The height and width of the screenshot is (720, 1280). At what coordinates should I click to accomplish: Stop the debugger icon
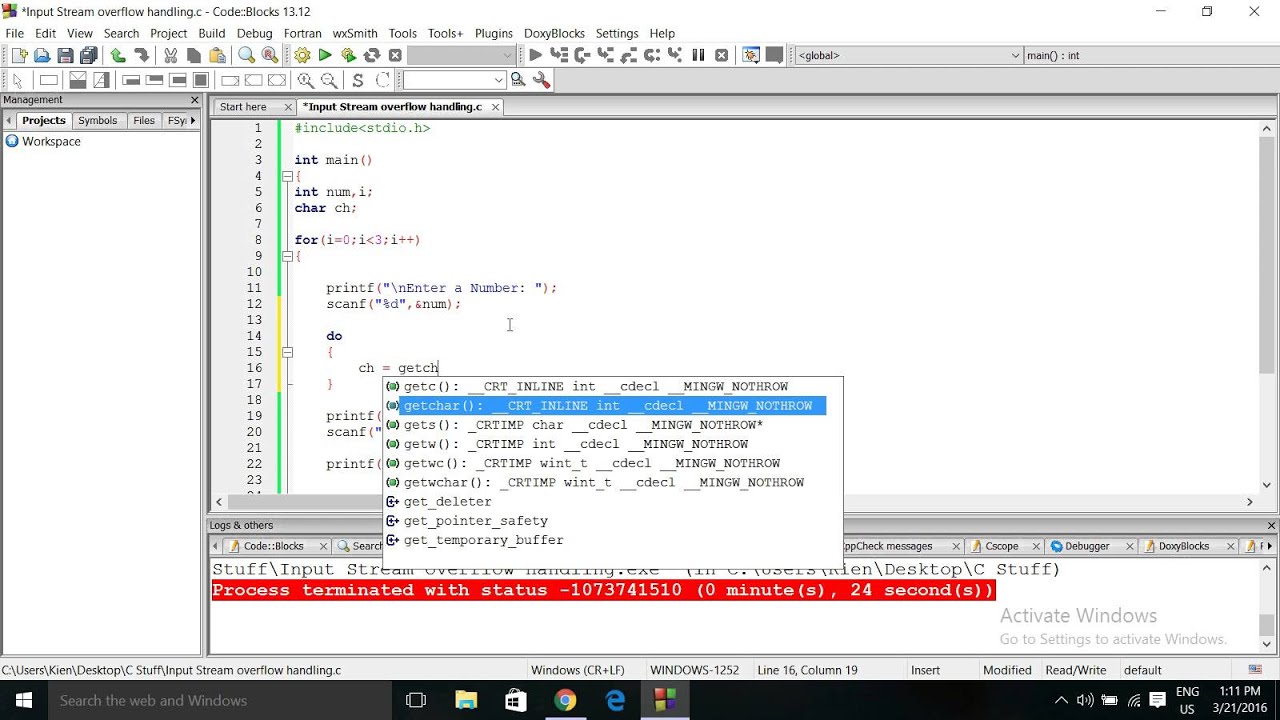pyautogui.click(x=721, y=56)
